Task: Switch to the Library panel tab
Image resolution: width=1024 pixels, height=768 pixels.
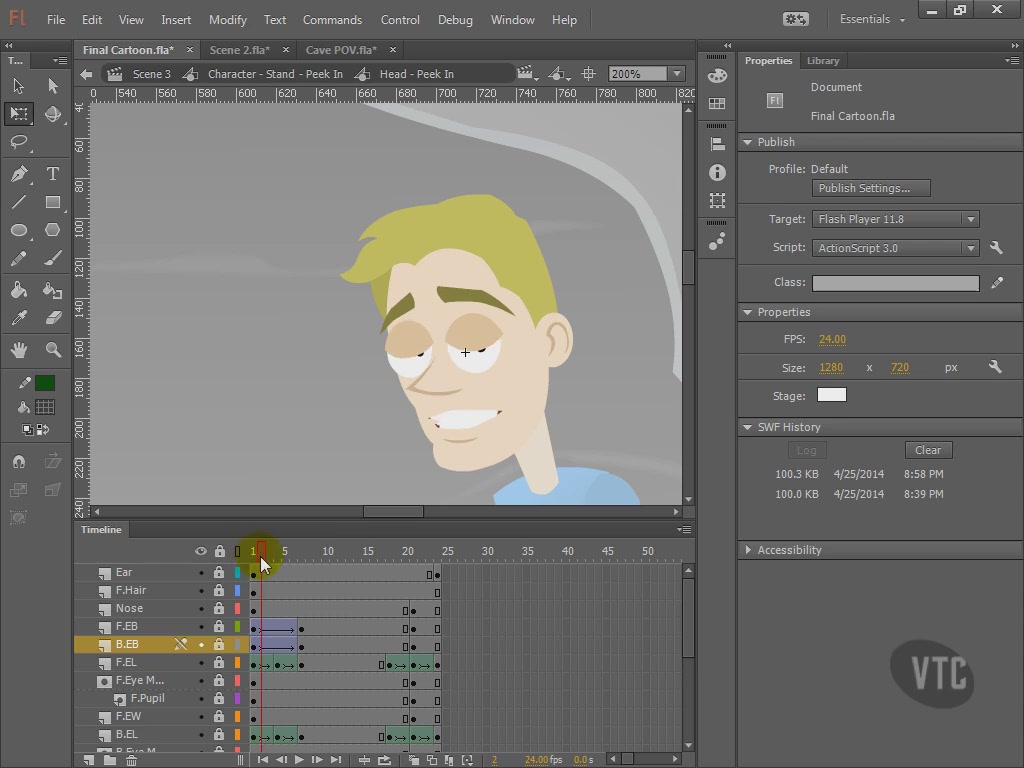Action: (x=822, y=61)
